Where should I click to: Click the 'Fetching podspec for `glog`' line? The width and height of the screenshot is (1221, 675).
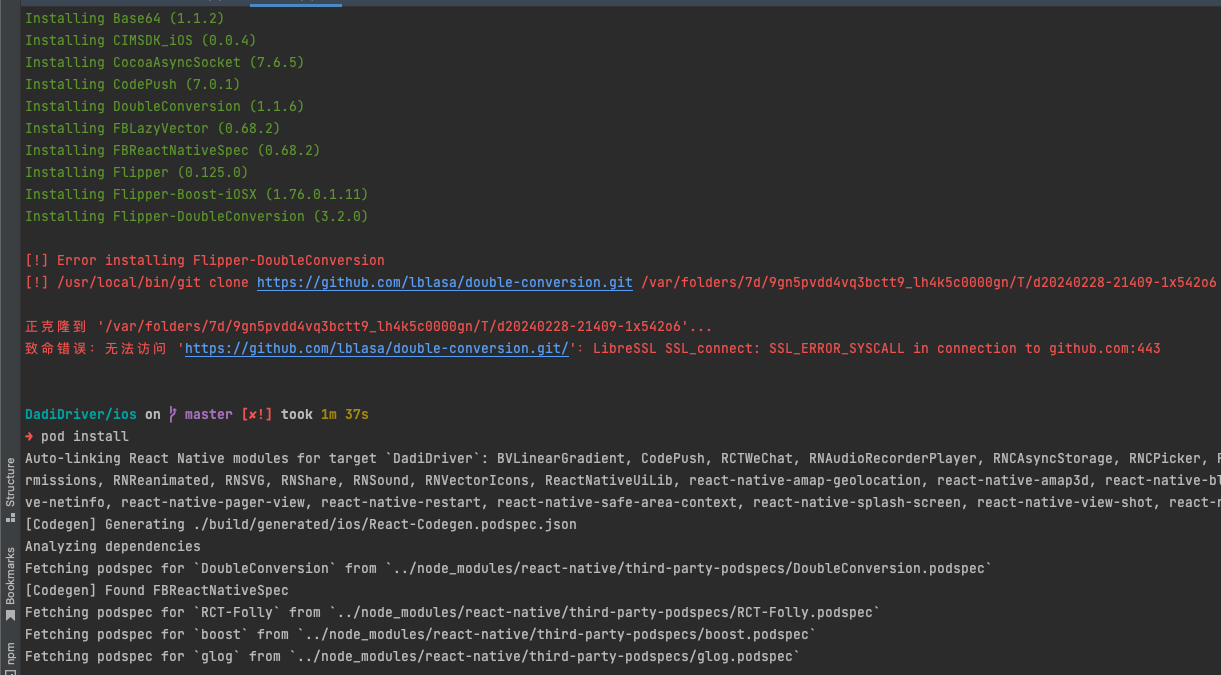[413, 656]
